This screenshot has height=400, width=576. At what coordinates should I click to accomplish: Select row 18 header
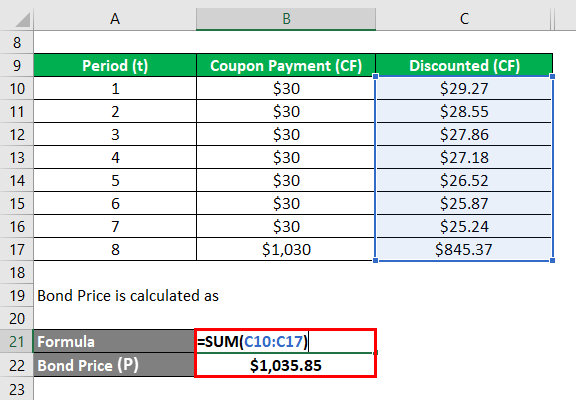tap(17, 273)
